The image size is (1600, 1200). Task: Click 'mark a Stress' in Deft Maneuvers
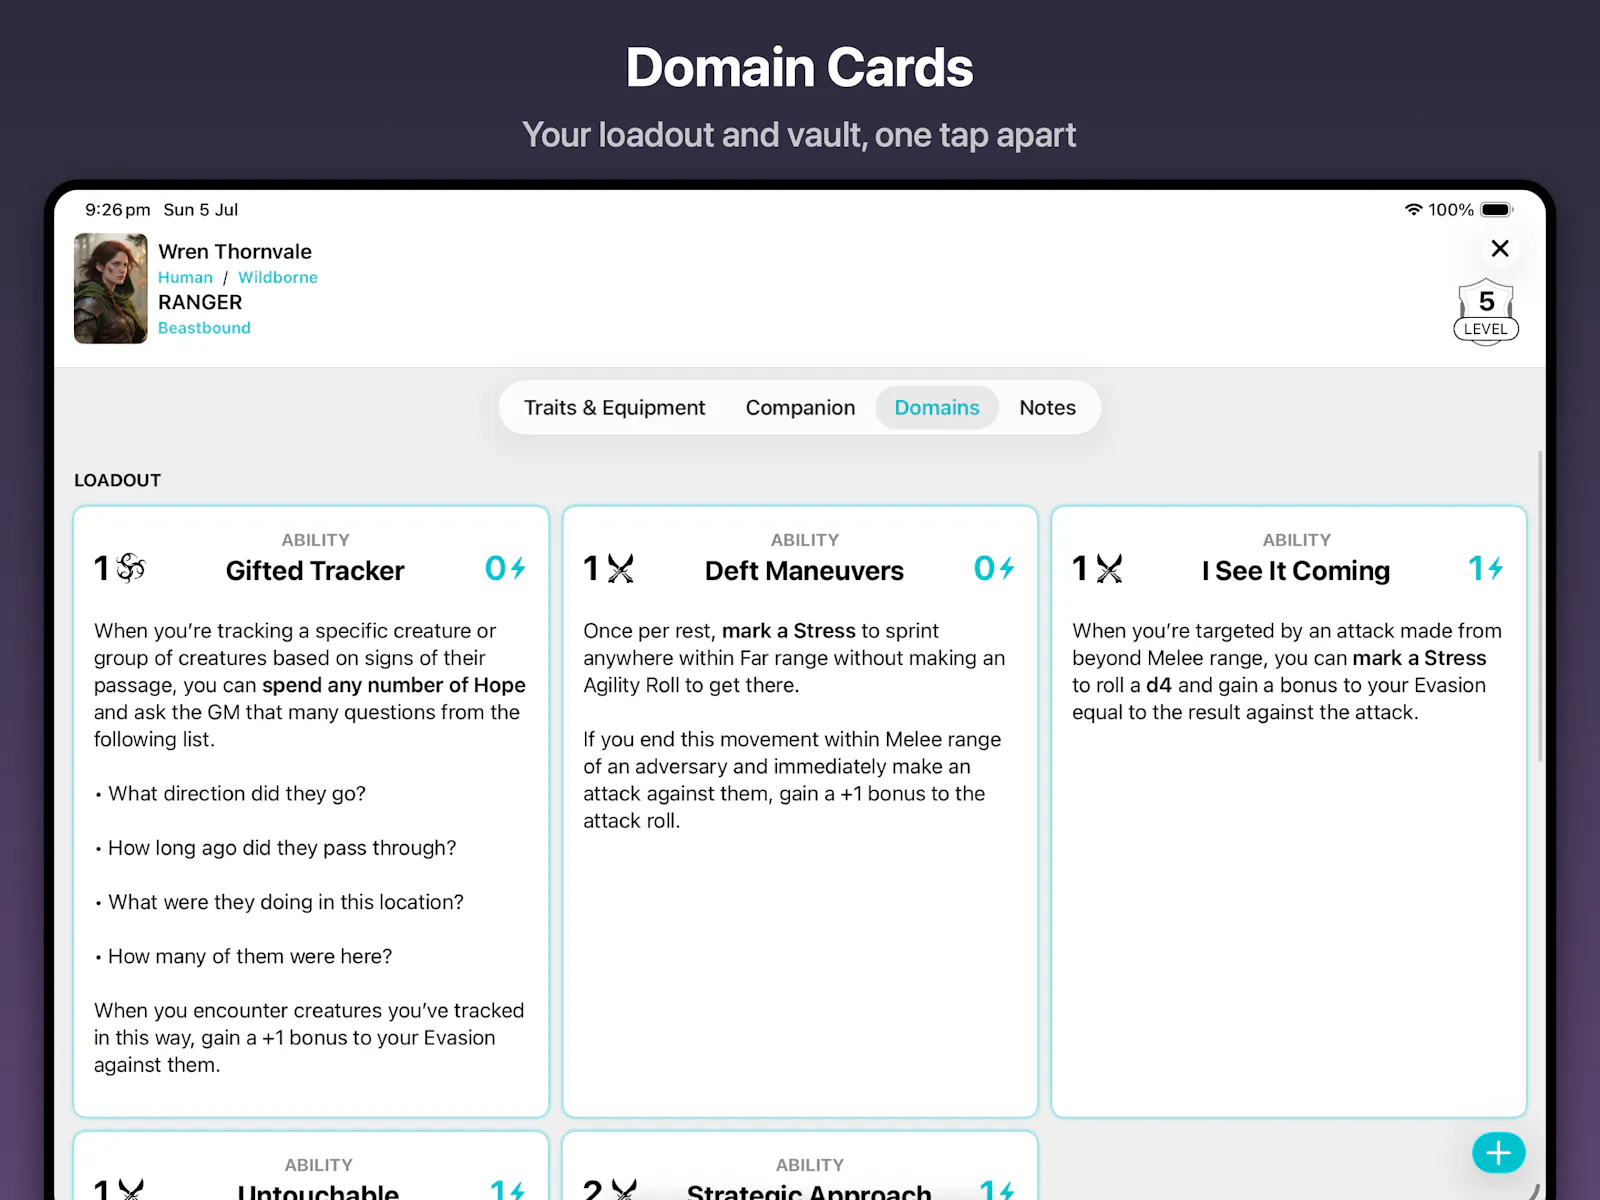coord(789,631)
